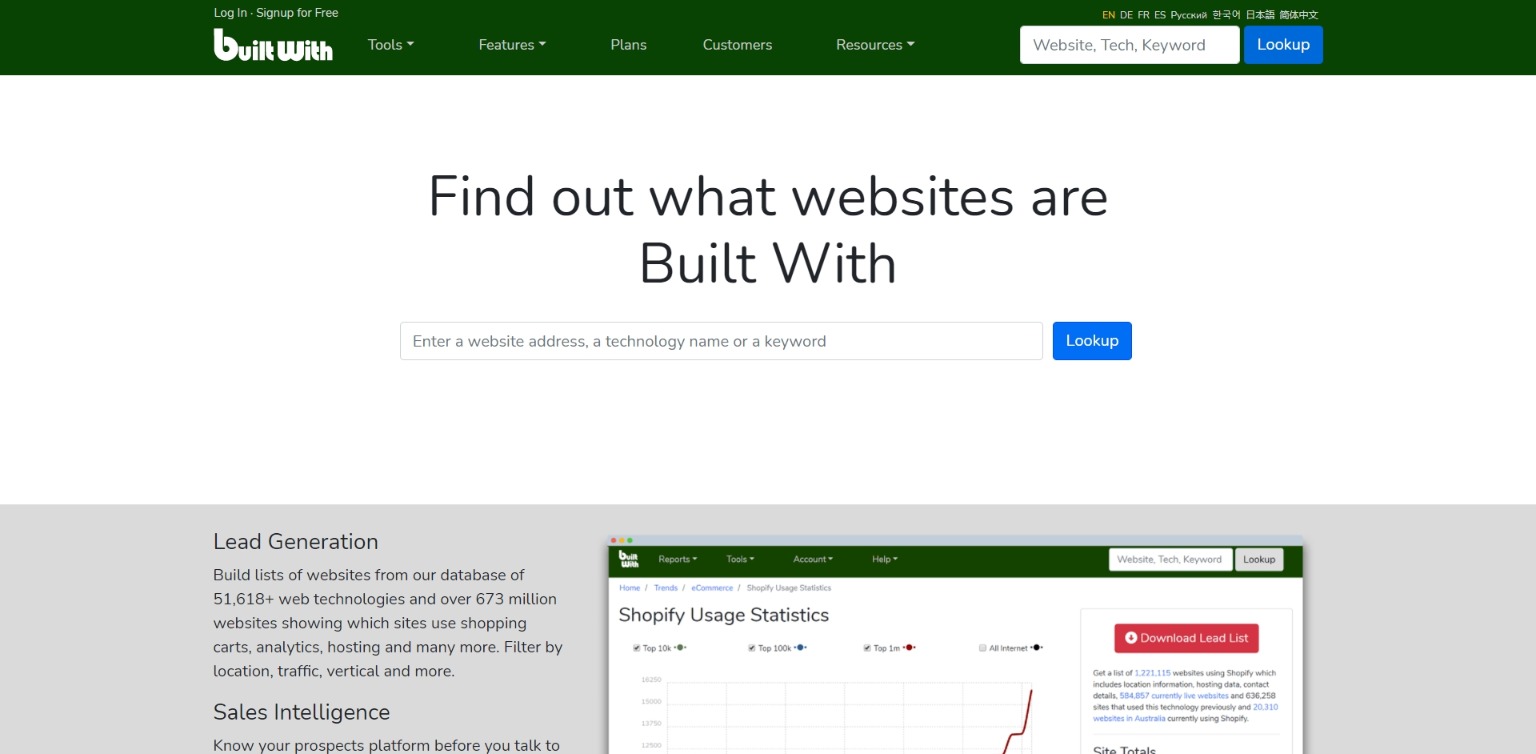Switch language to 한국어
This screenshot has height=754, width=1536.
click(1226, 15)
